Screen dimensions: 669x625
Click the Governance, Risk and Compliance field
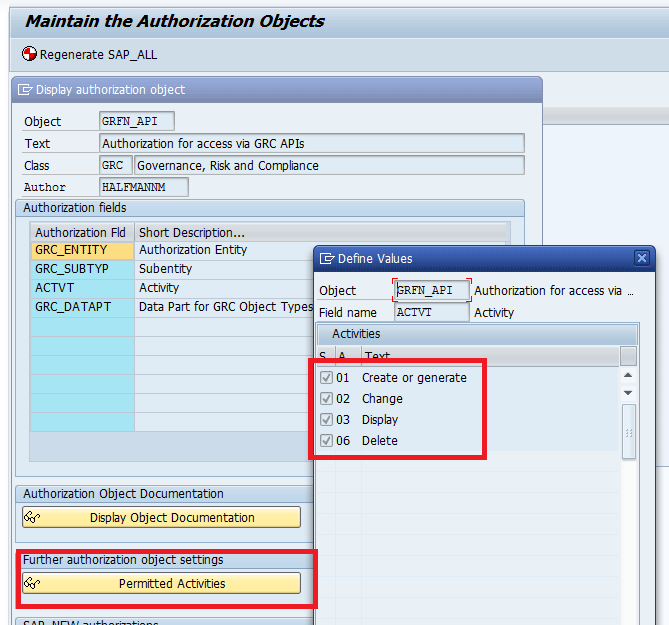[329, 165]
